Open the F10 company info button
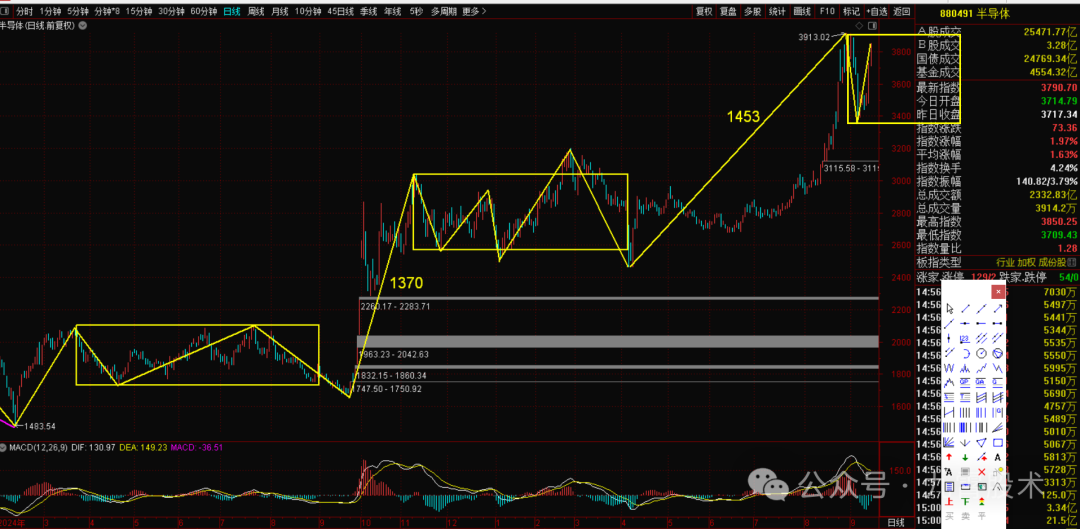Viewport: 1080px width, 529px height. click(x=827, y=11)
